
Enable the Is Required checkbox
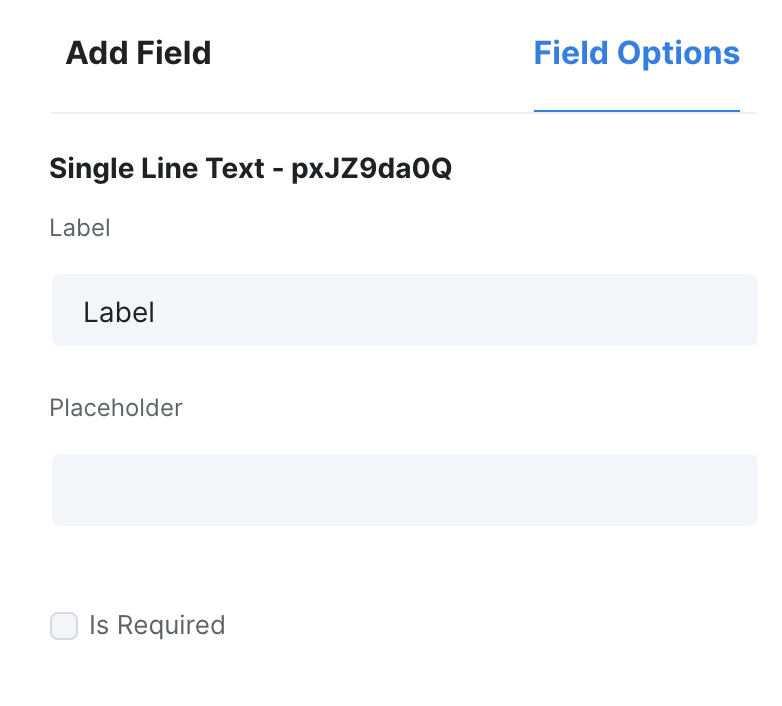pyautogui.click(x=64, y=626)
